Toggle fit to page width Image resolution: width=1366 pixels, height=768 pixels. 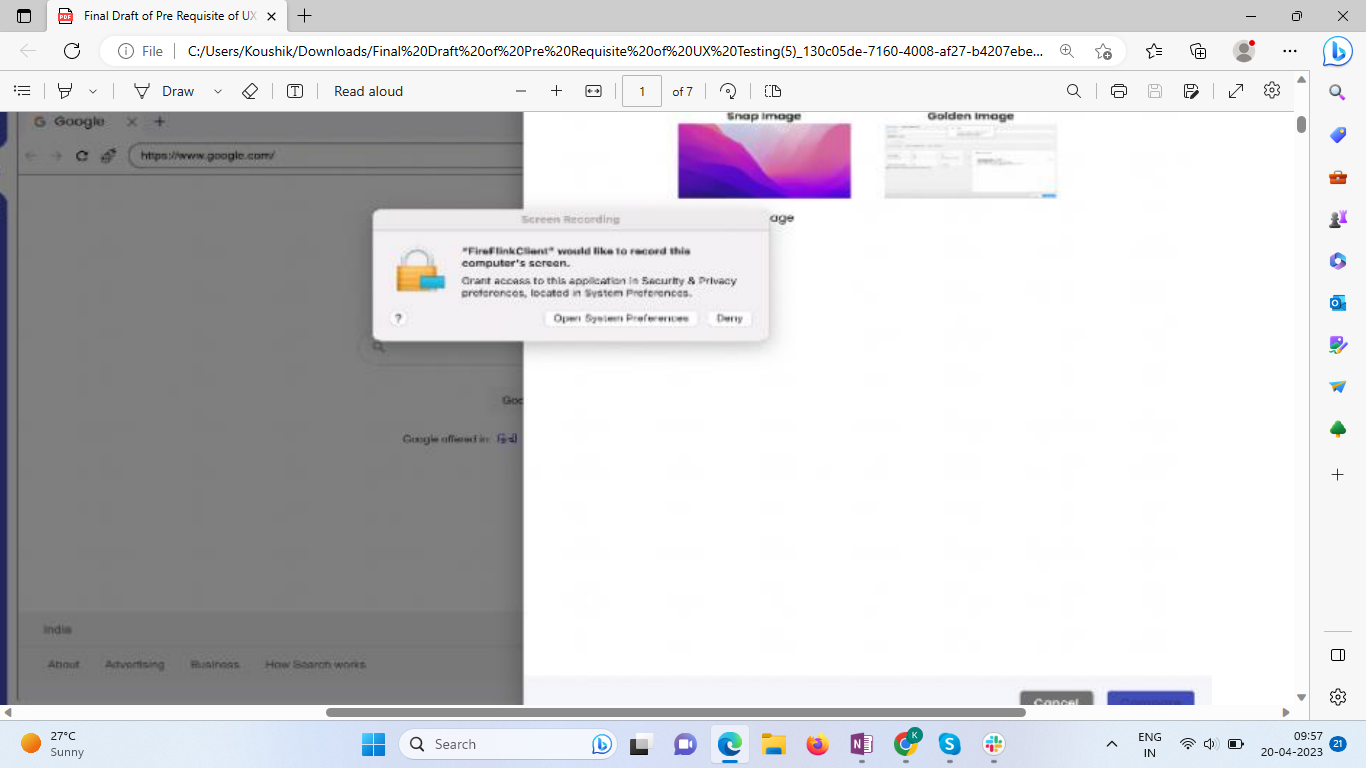593,91
